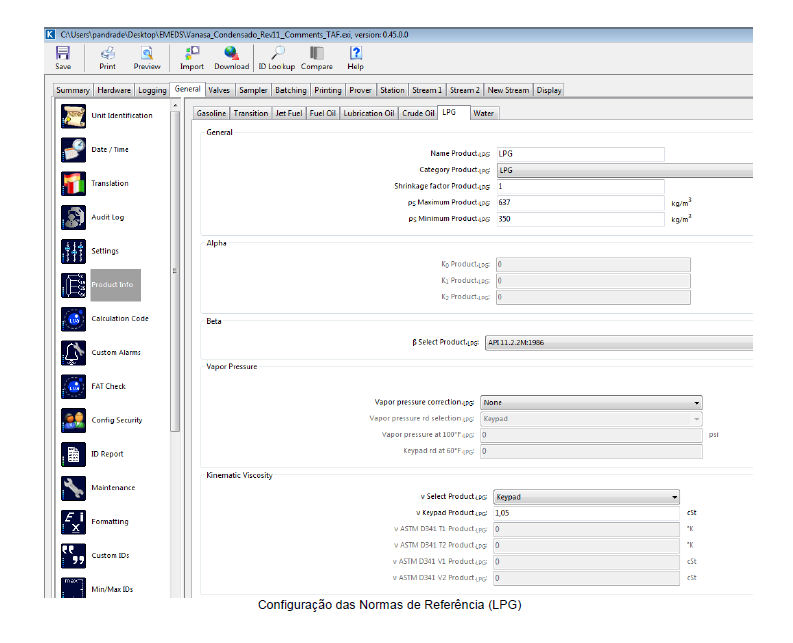Open the Jet Fuel product tab
The width and height of the screenshot is (793, 643).
point(289,113)
